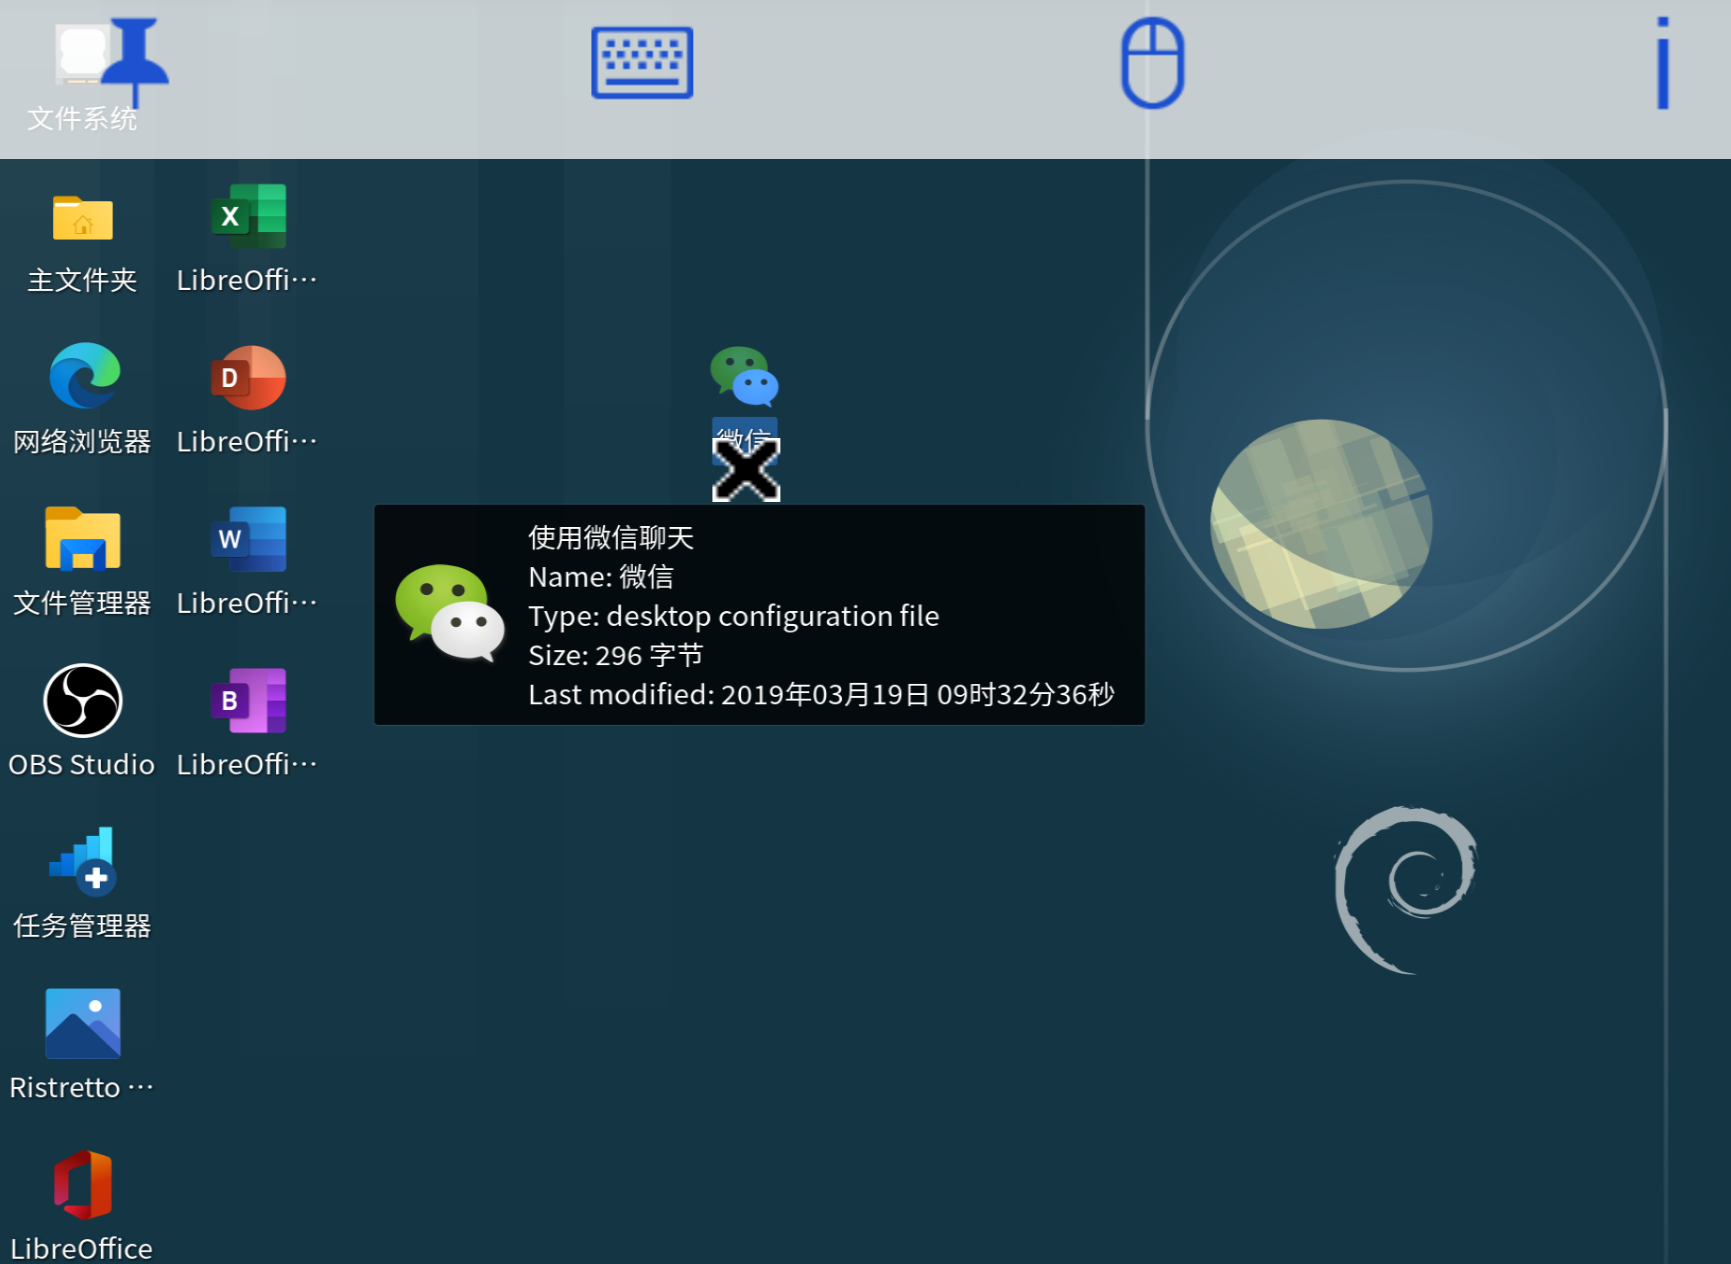Open the 主文件夹 home folder icon
Viewport: 1731px width, 1264px height.
82,217
